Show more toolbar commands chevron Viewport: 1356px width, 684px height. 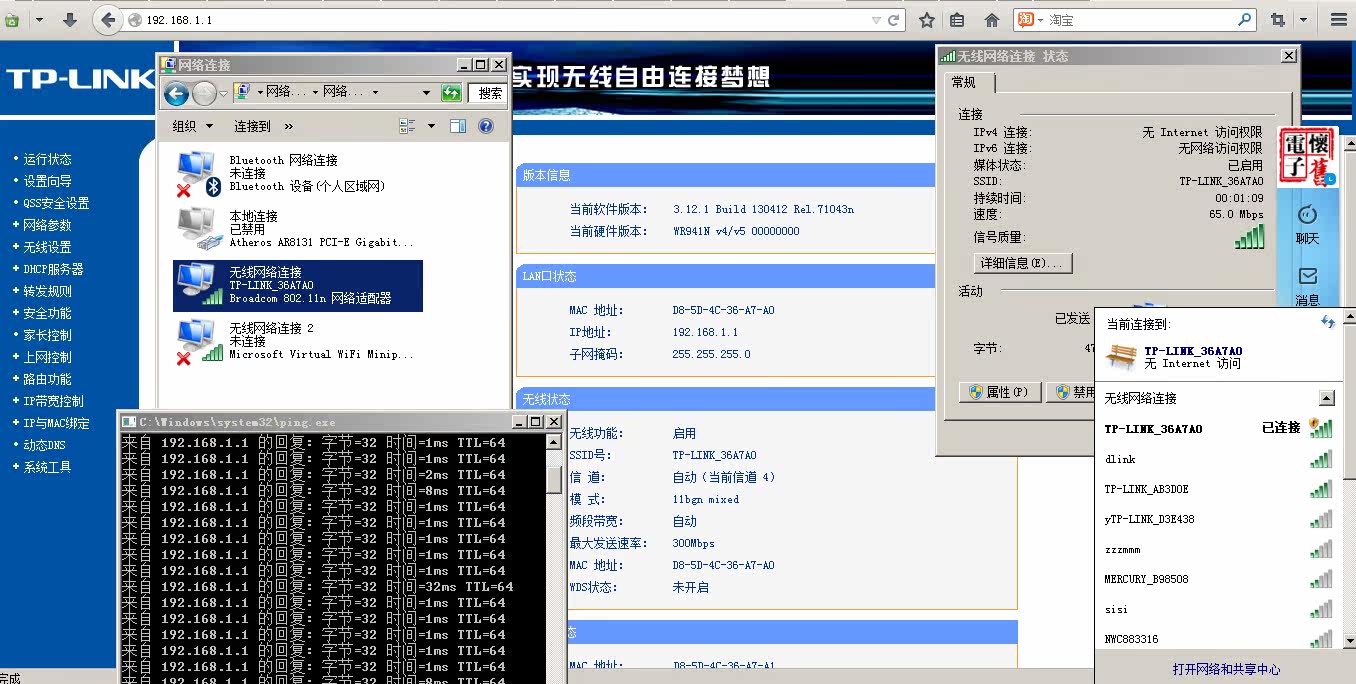pyautogui.click(x=289, y=126)
